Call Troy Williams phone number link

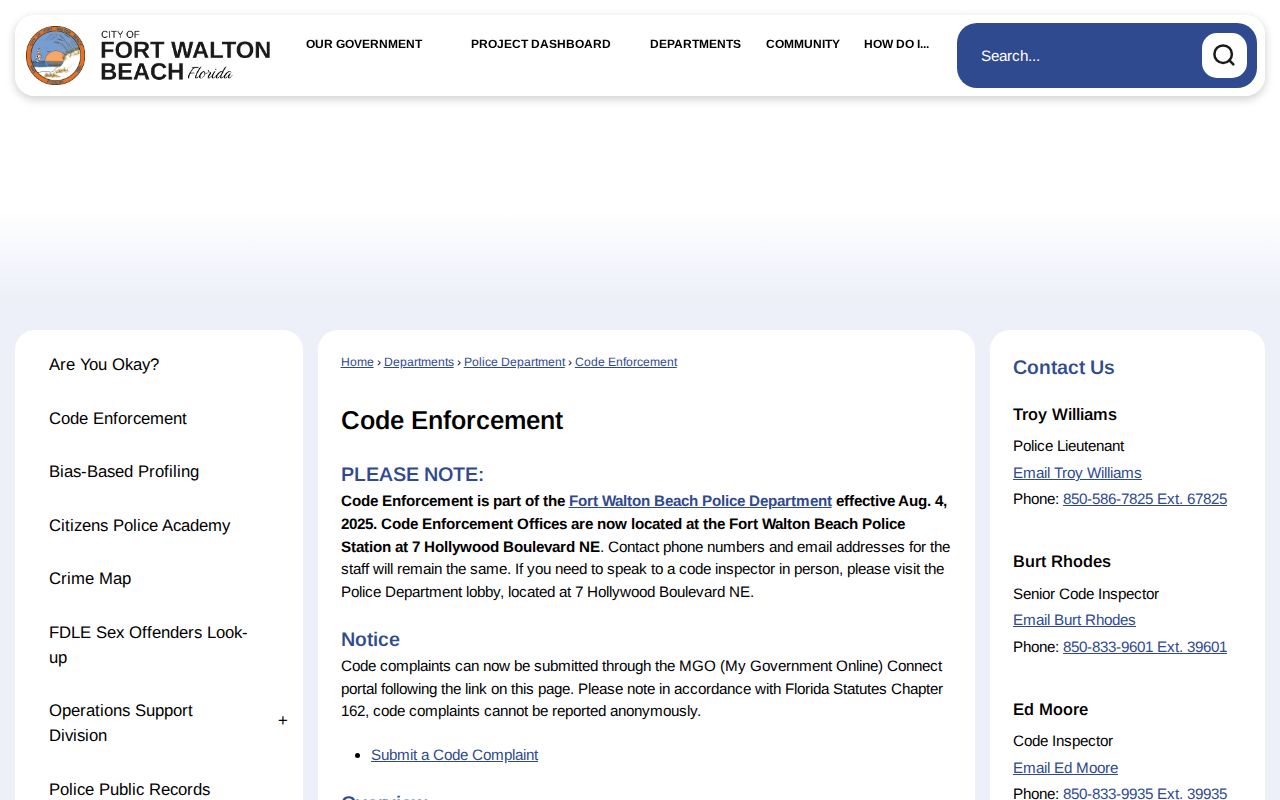pos(1145,499)
